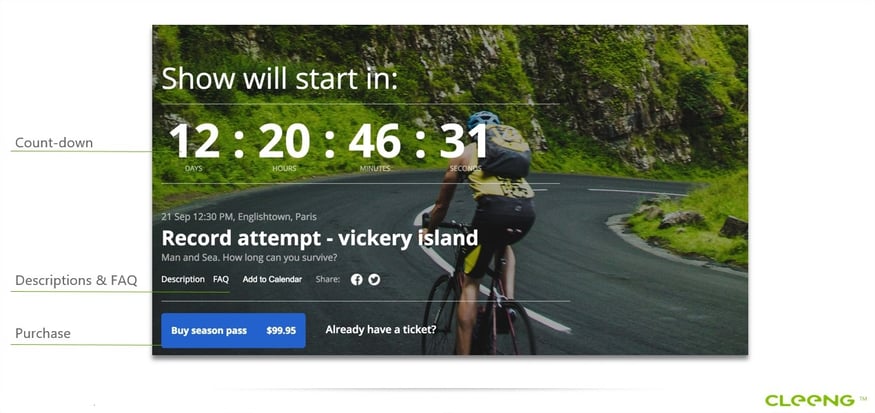
Task: Click the Show will start in heading
Action: pos(280,78)
